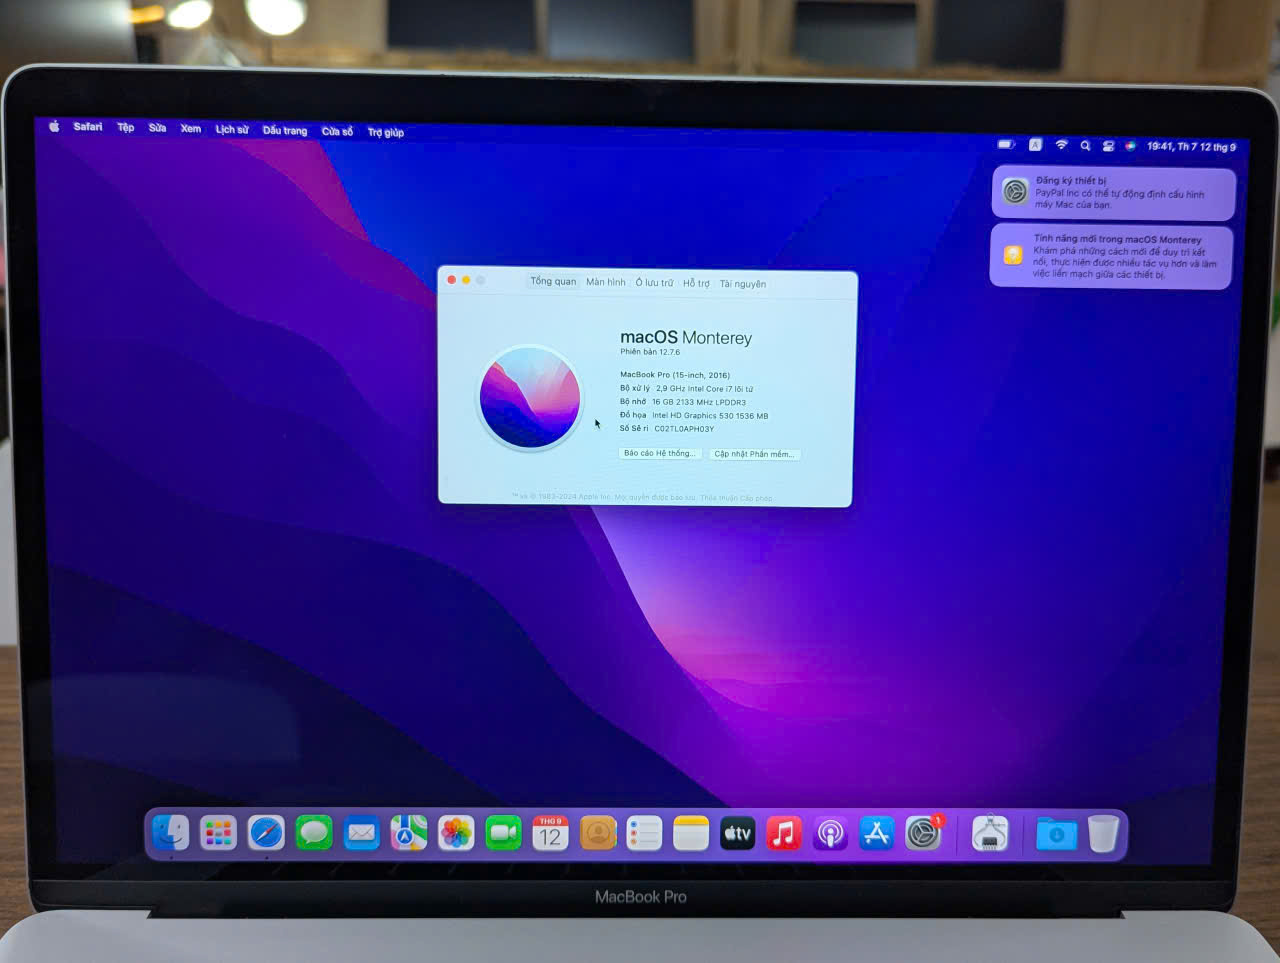Open the Trash in the Dock

pos(1103,832)
